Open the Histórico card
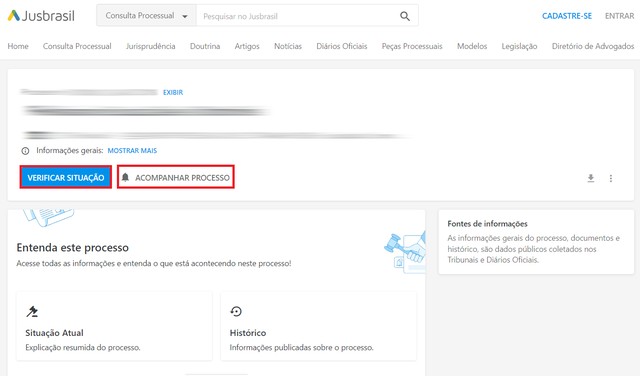The image size is (640, 376). [x=318, y=326]
